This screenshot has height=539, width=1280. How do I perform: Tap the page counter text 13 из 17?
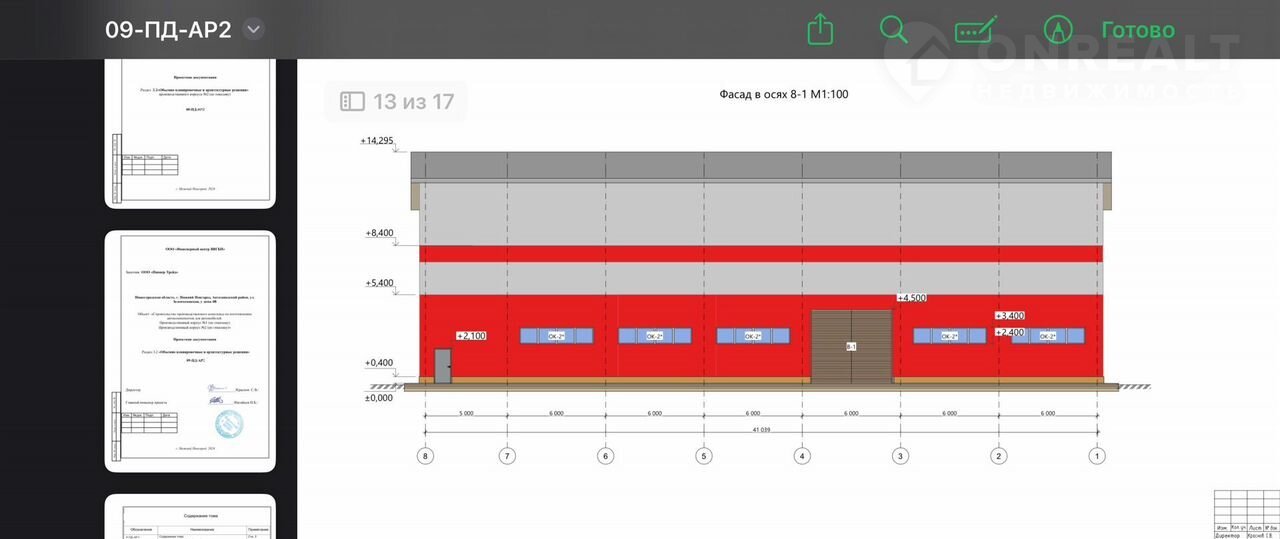tap(413, 101)
